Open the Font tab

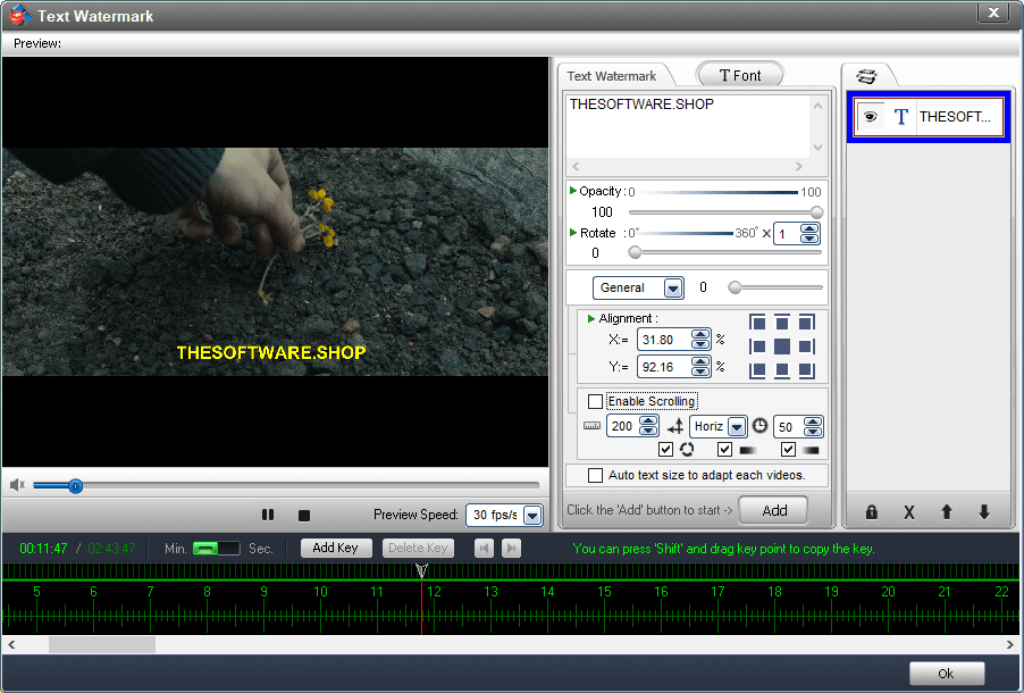740,75
